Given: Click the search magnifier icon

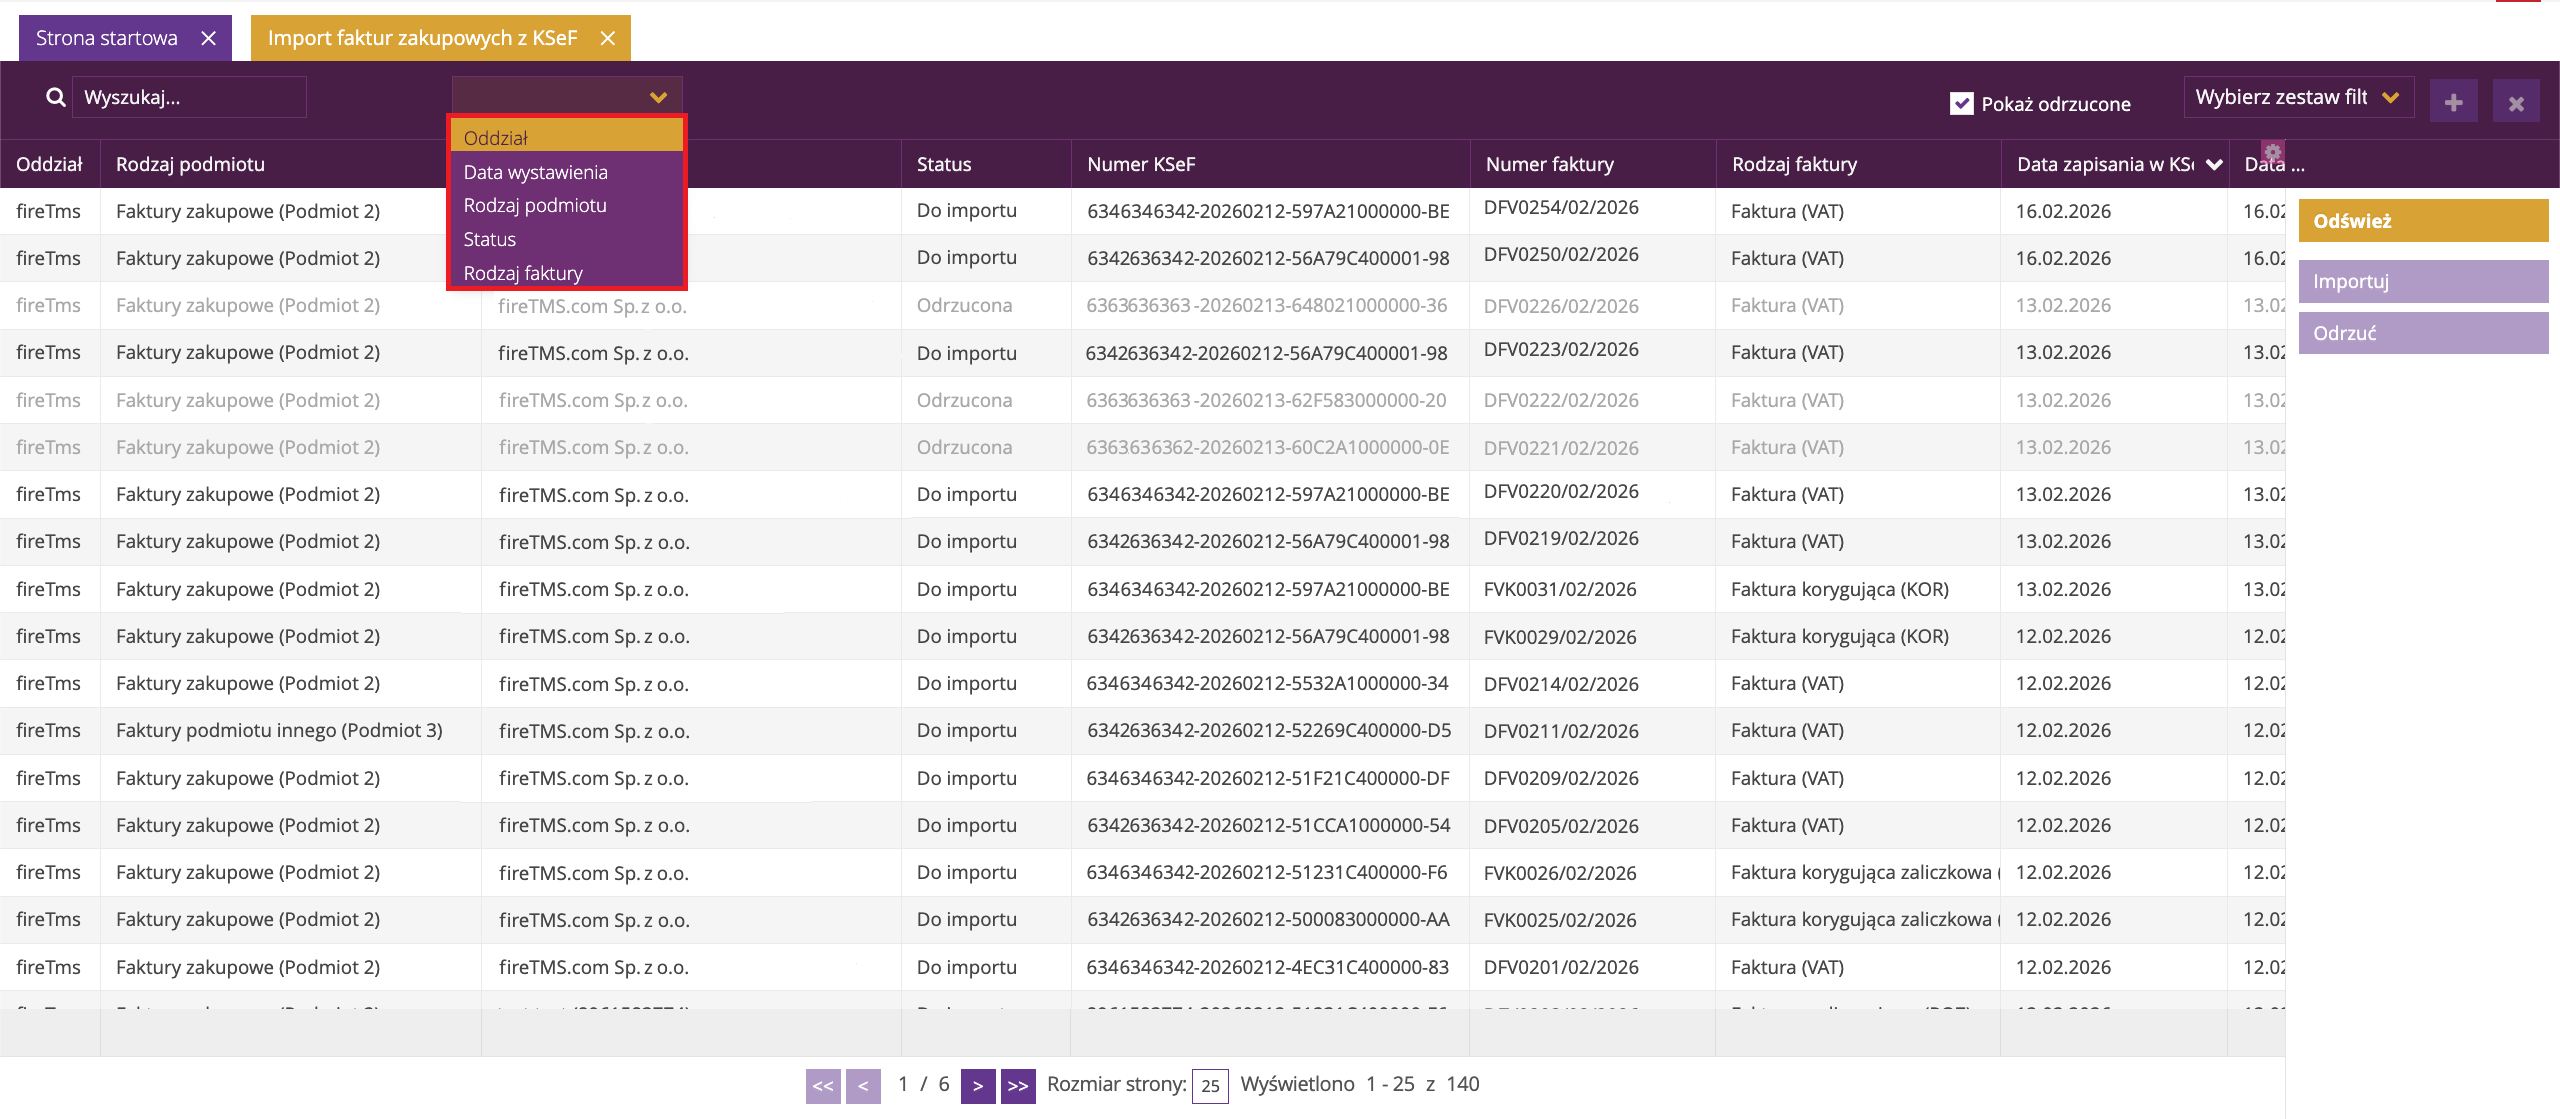Looking at the screenshot, I should (56, 97).
